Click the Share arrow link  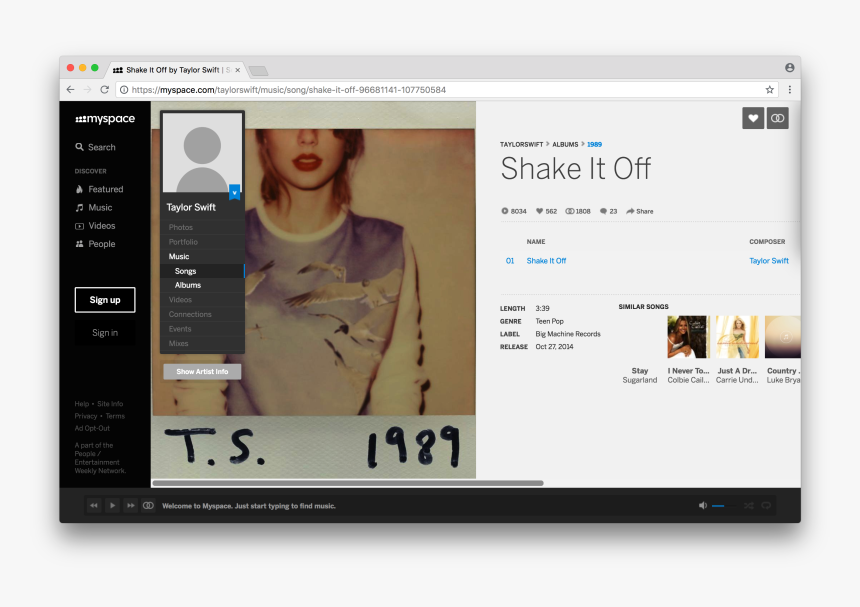point(640,211)
